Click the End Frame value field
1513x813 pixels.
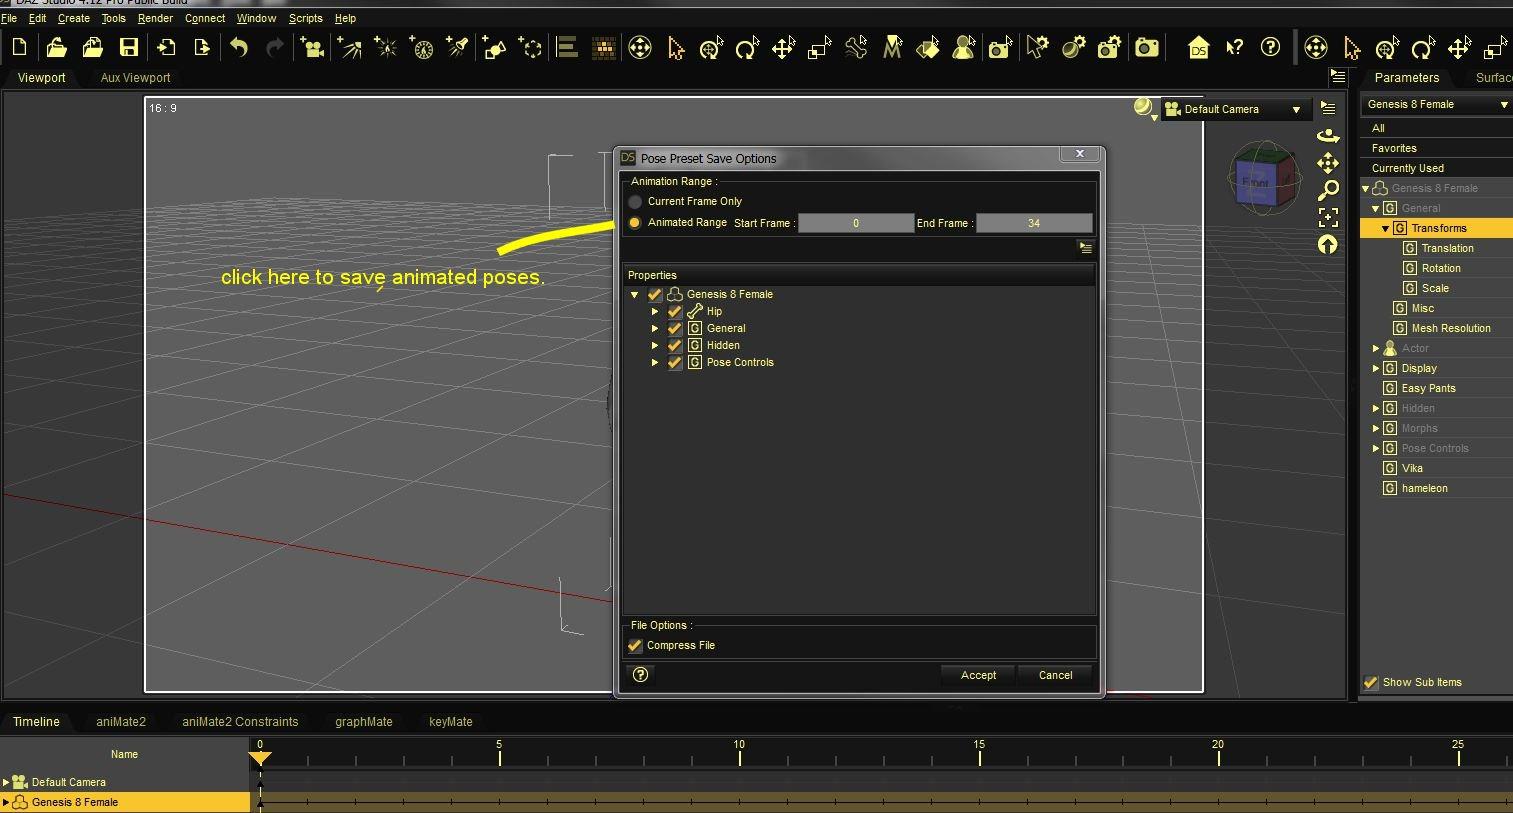1034,224
